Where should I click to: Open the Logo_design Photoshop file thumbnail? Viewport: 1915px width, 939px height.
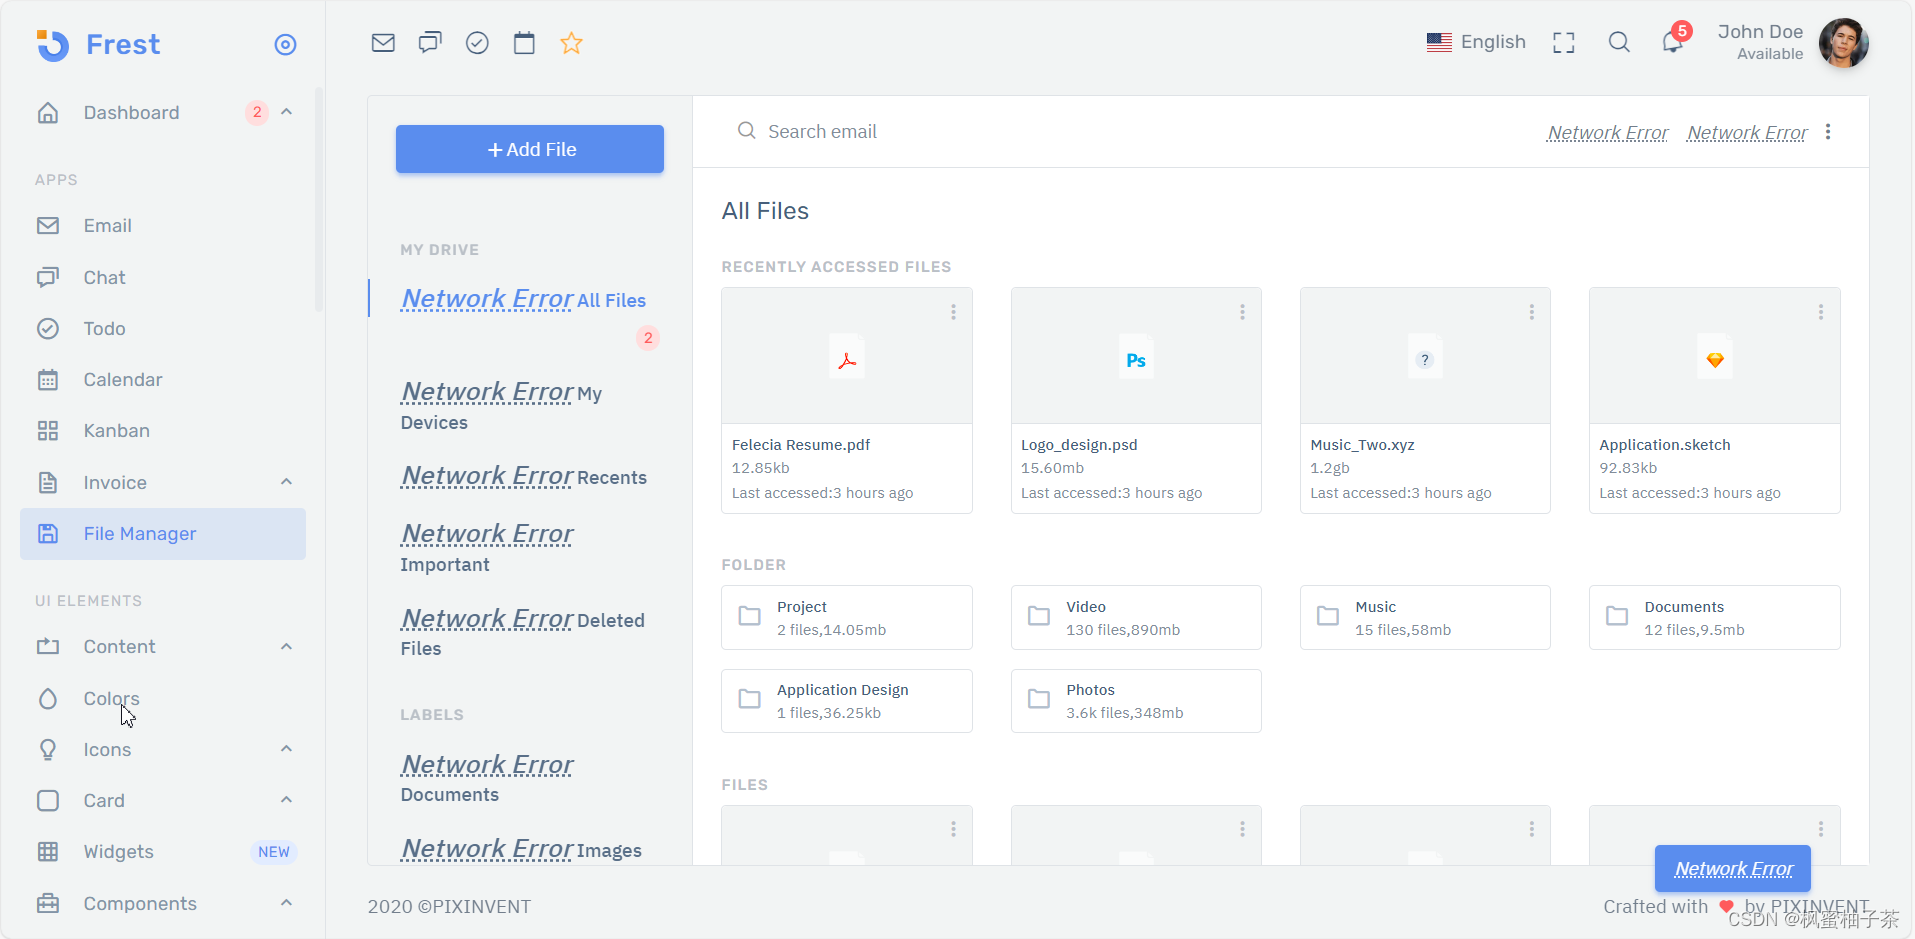[x=1136, y=357]
